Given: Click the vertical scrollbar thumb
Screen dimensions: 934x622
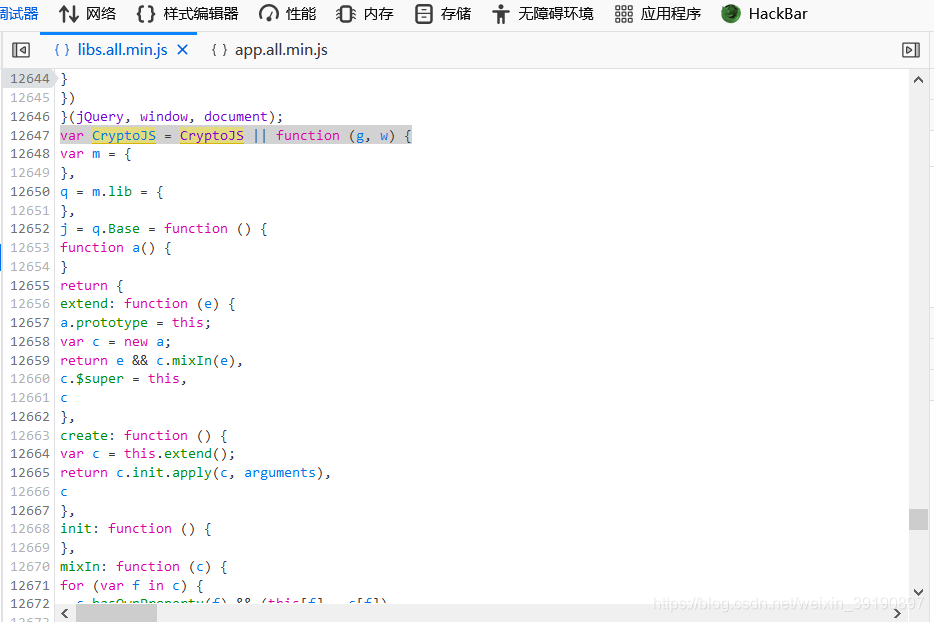Looking at the screenshot, I should click(x=918, y=519).
